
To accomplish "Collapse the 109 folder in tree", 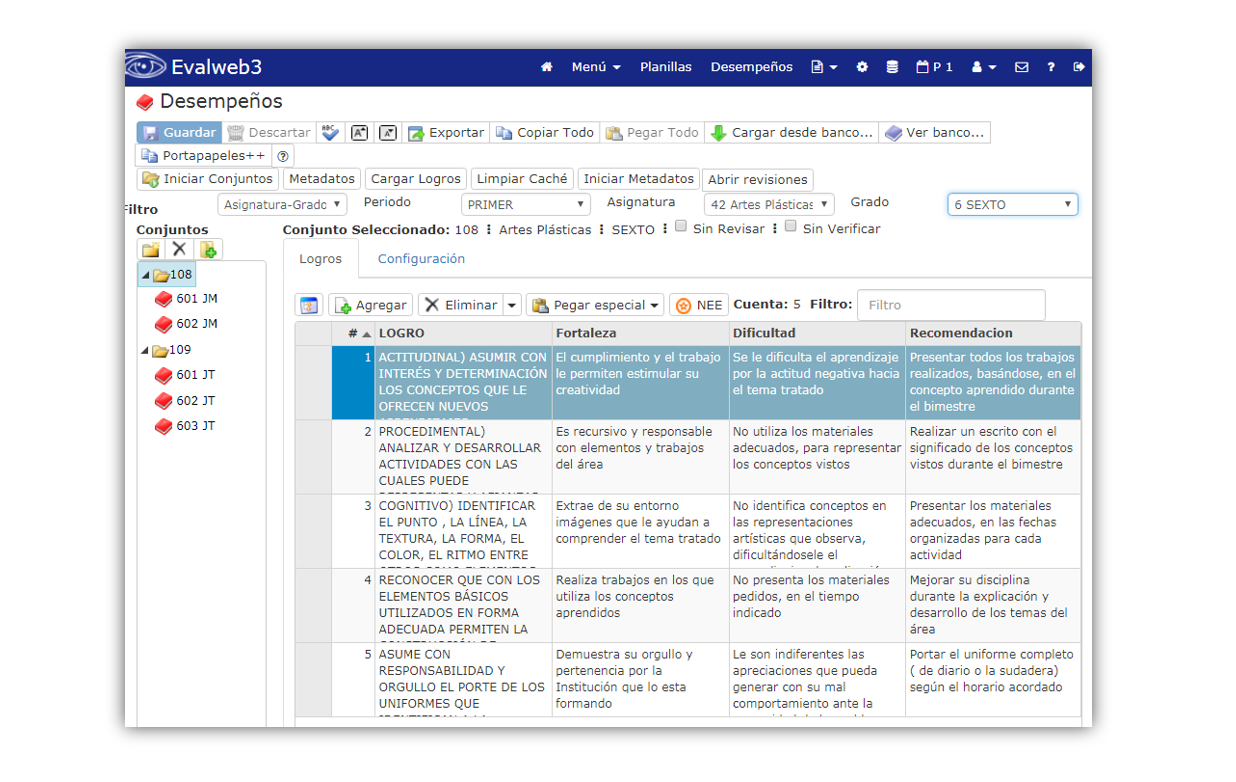I will pyautogui.click(x=145, y=351).
